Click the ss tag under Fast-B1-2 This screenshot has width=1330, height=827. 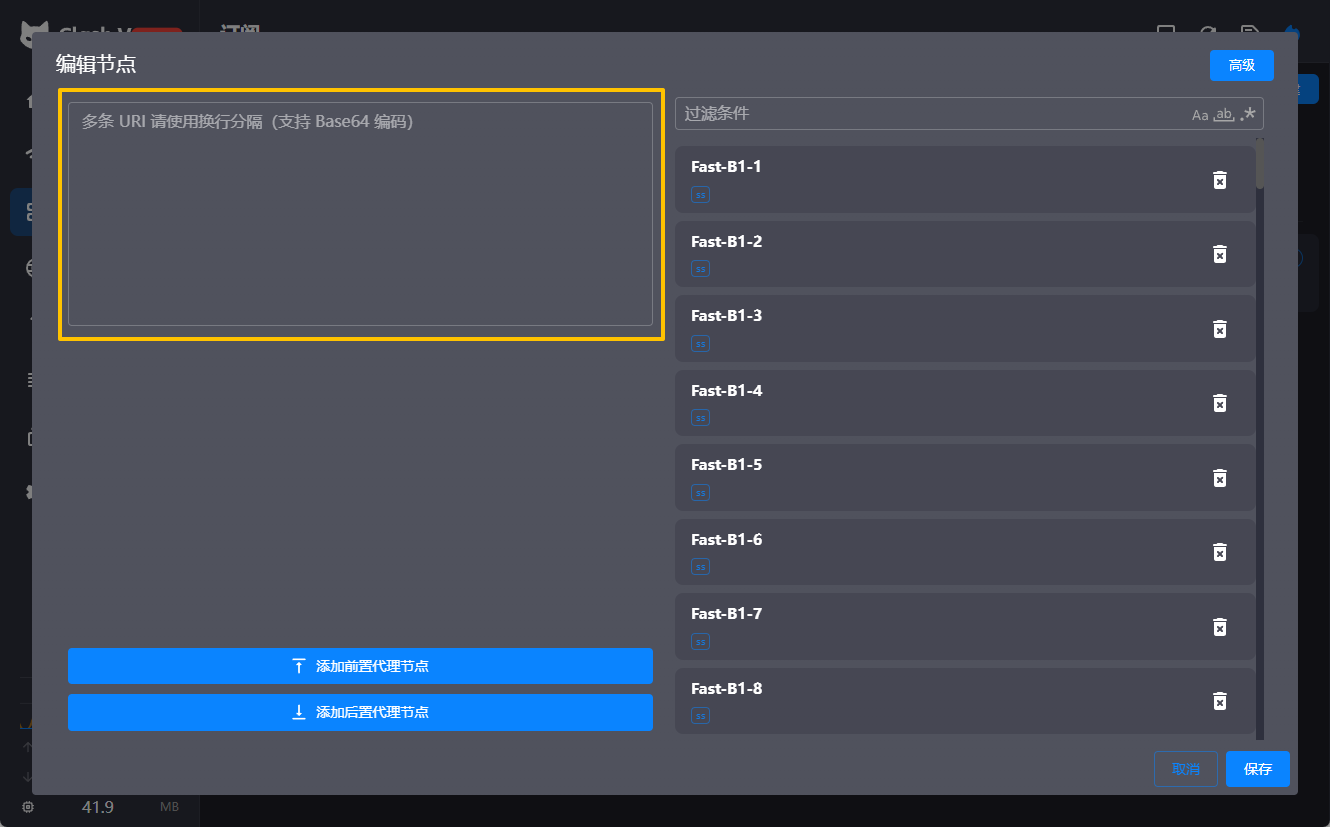[x=701, y=269]
